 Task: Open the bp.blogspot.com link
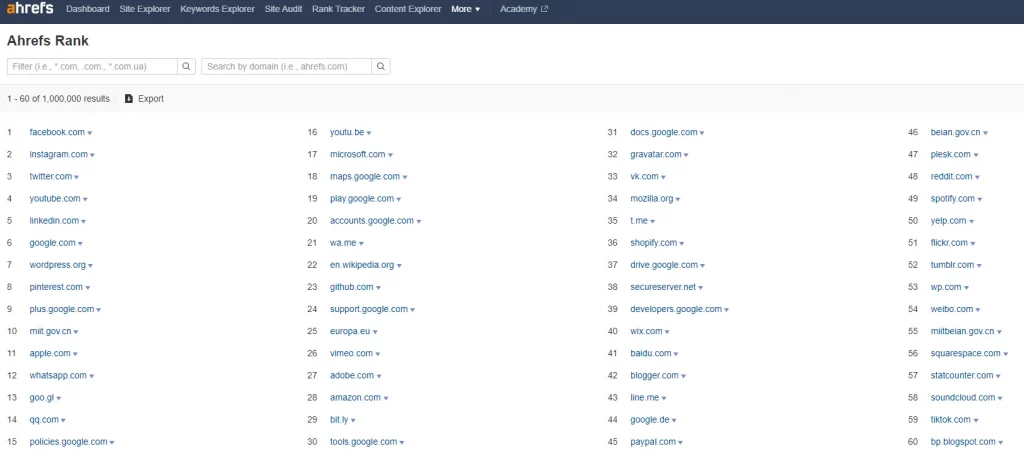pyautogui.click(x=963, y=441)
